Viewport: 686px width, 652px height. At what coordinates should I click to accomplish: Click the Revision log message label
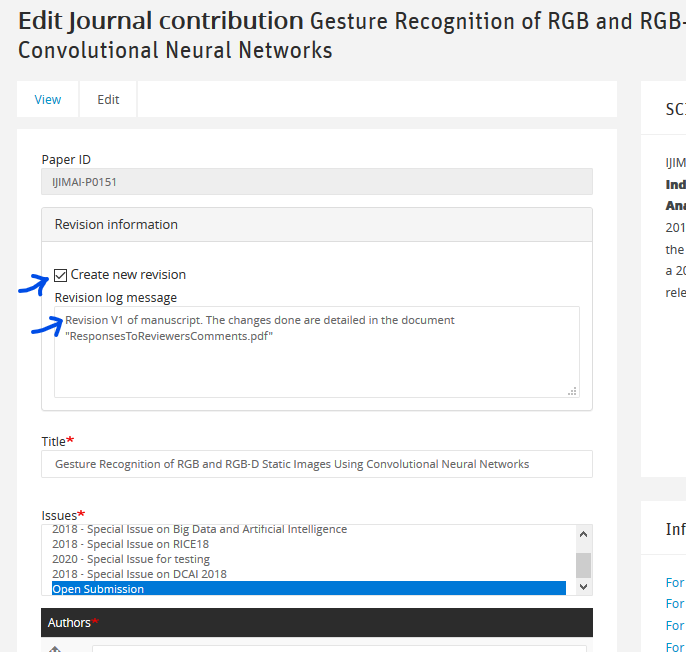[x=116, y=298]
